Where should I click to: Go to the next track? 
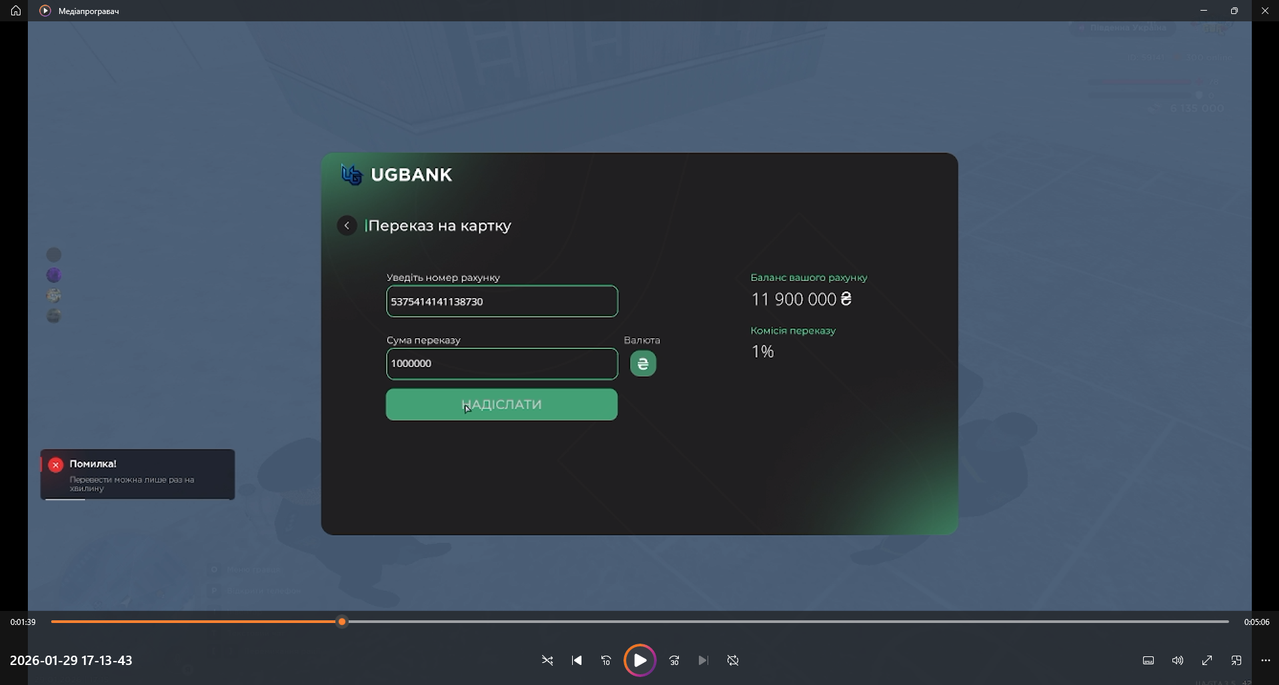coord(703,660)
